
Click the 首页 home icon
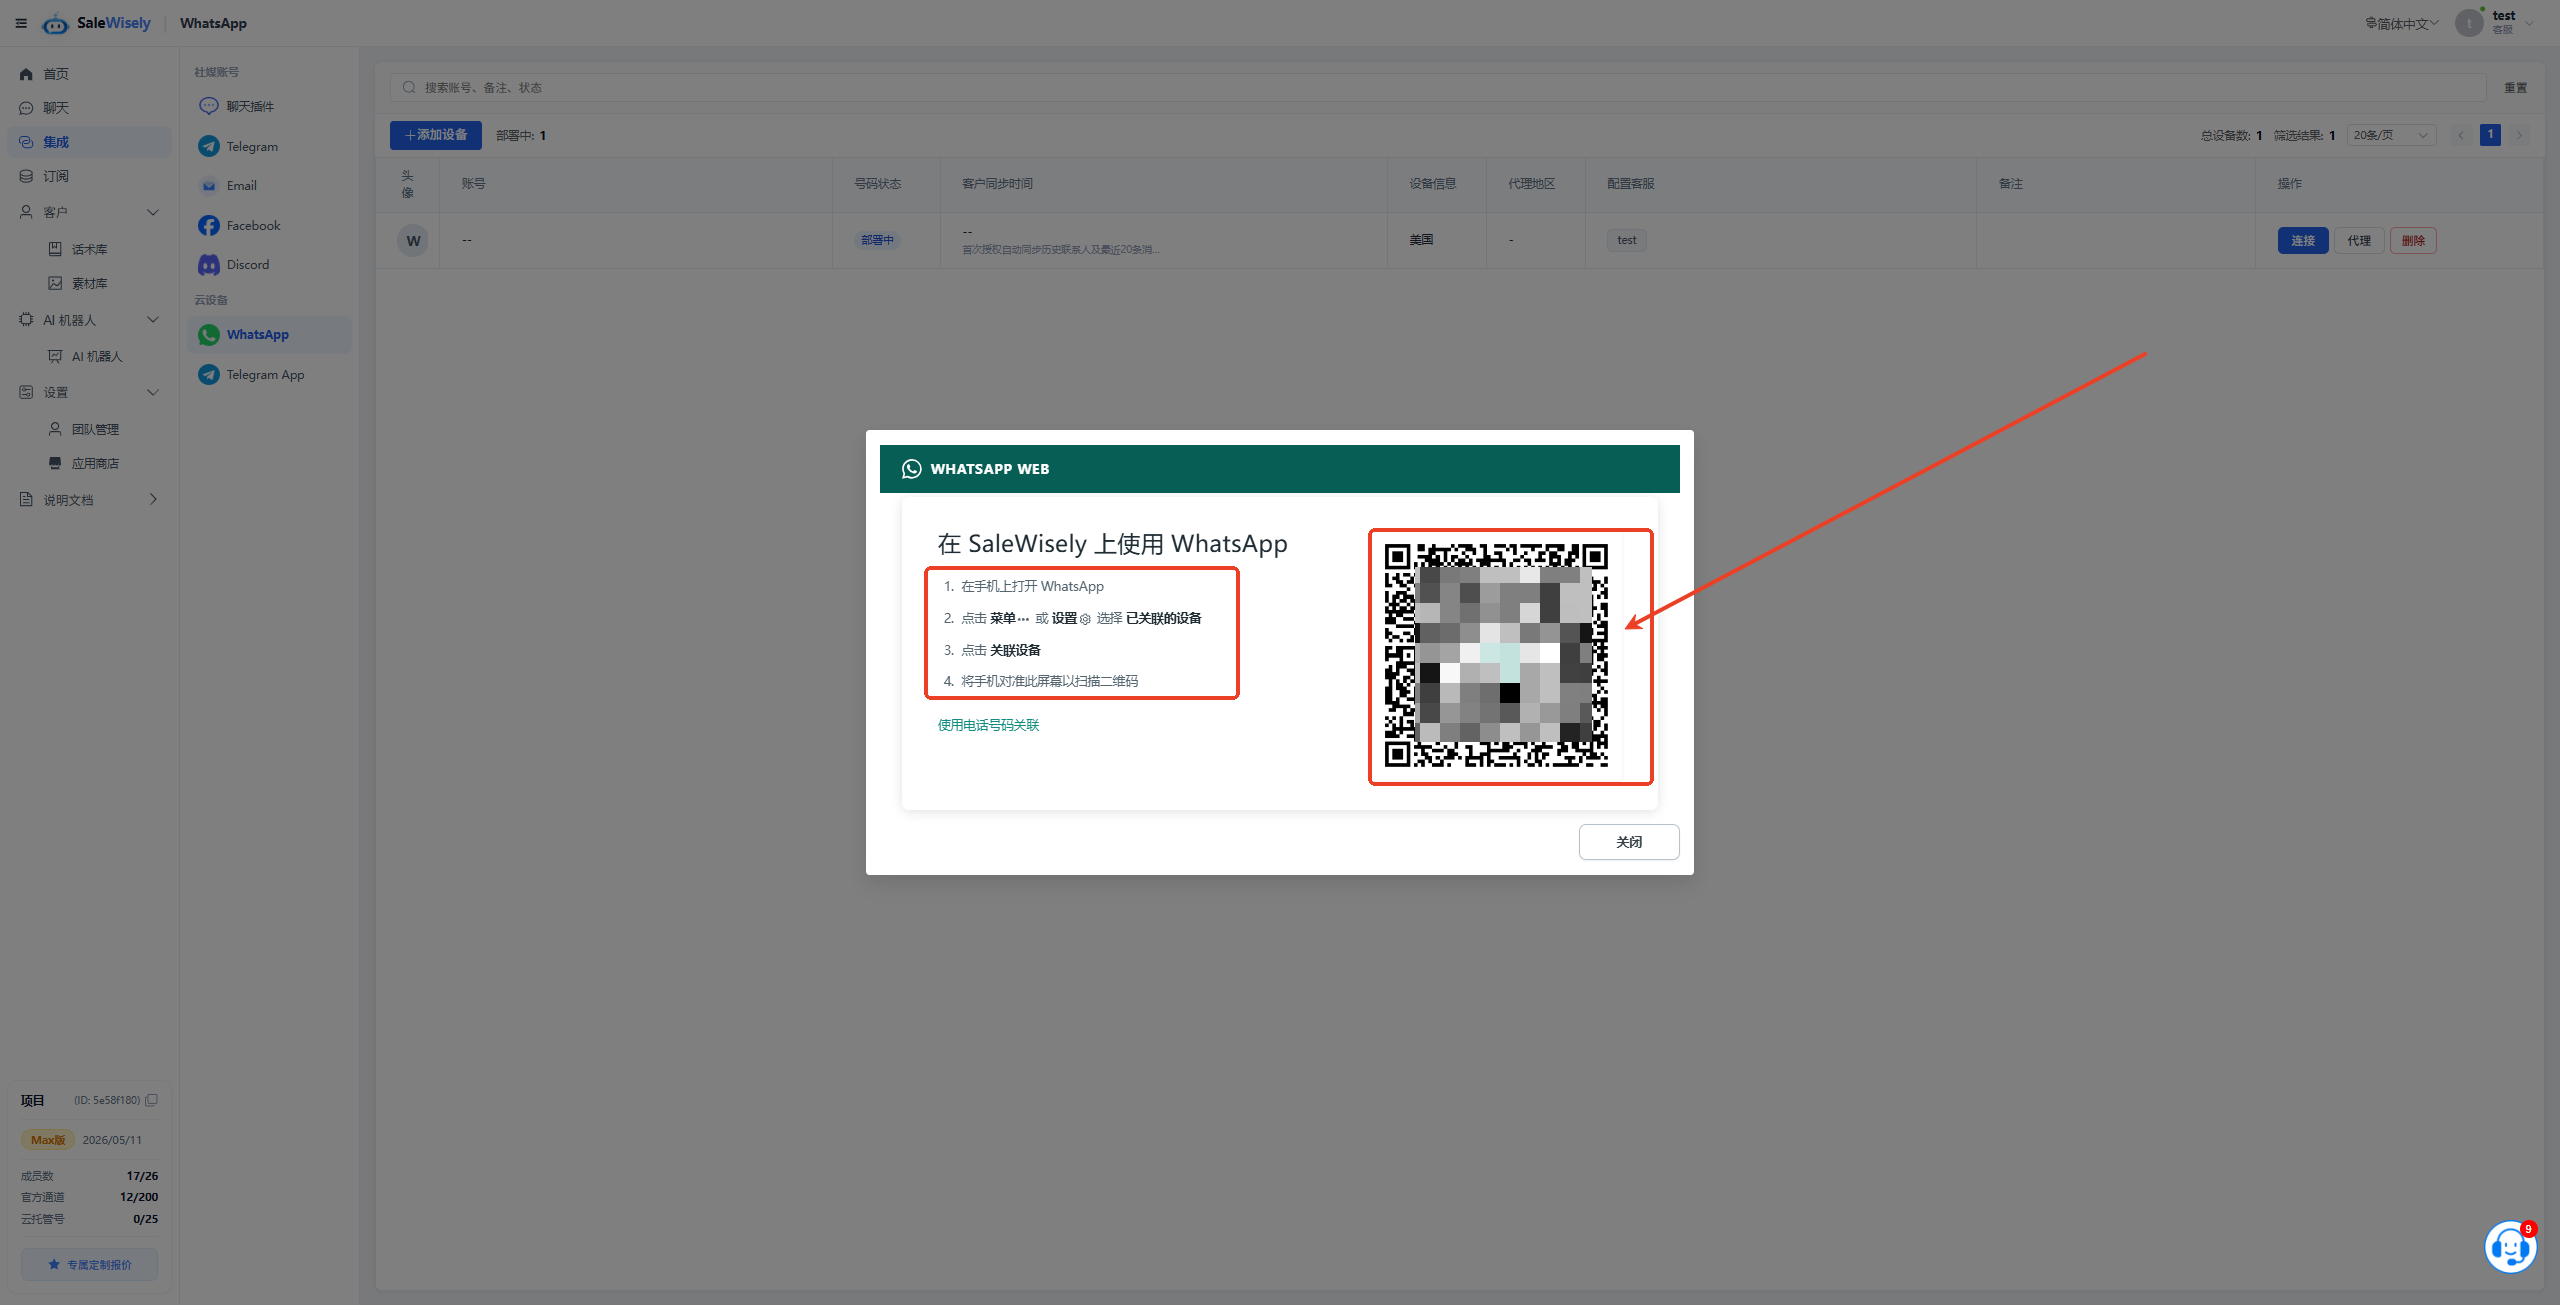click(x=26, y=74)
